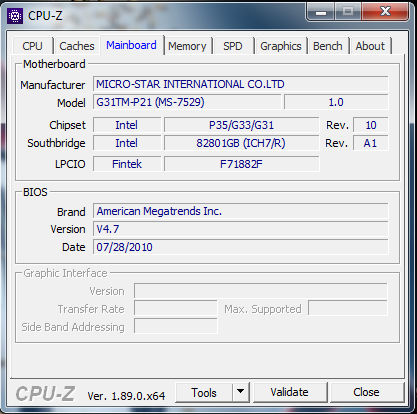Select the Mainboard tab
The width and height of the screenshot is (417, 414).
(x=131, y=45)
